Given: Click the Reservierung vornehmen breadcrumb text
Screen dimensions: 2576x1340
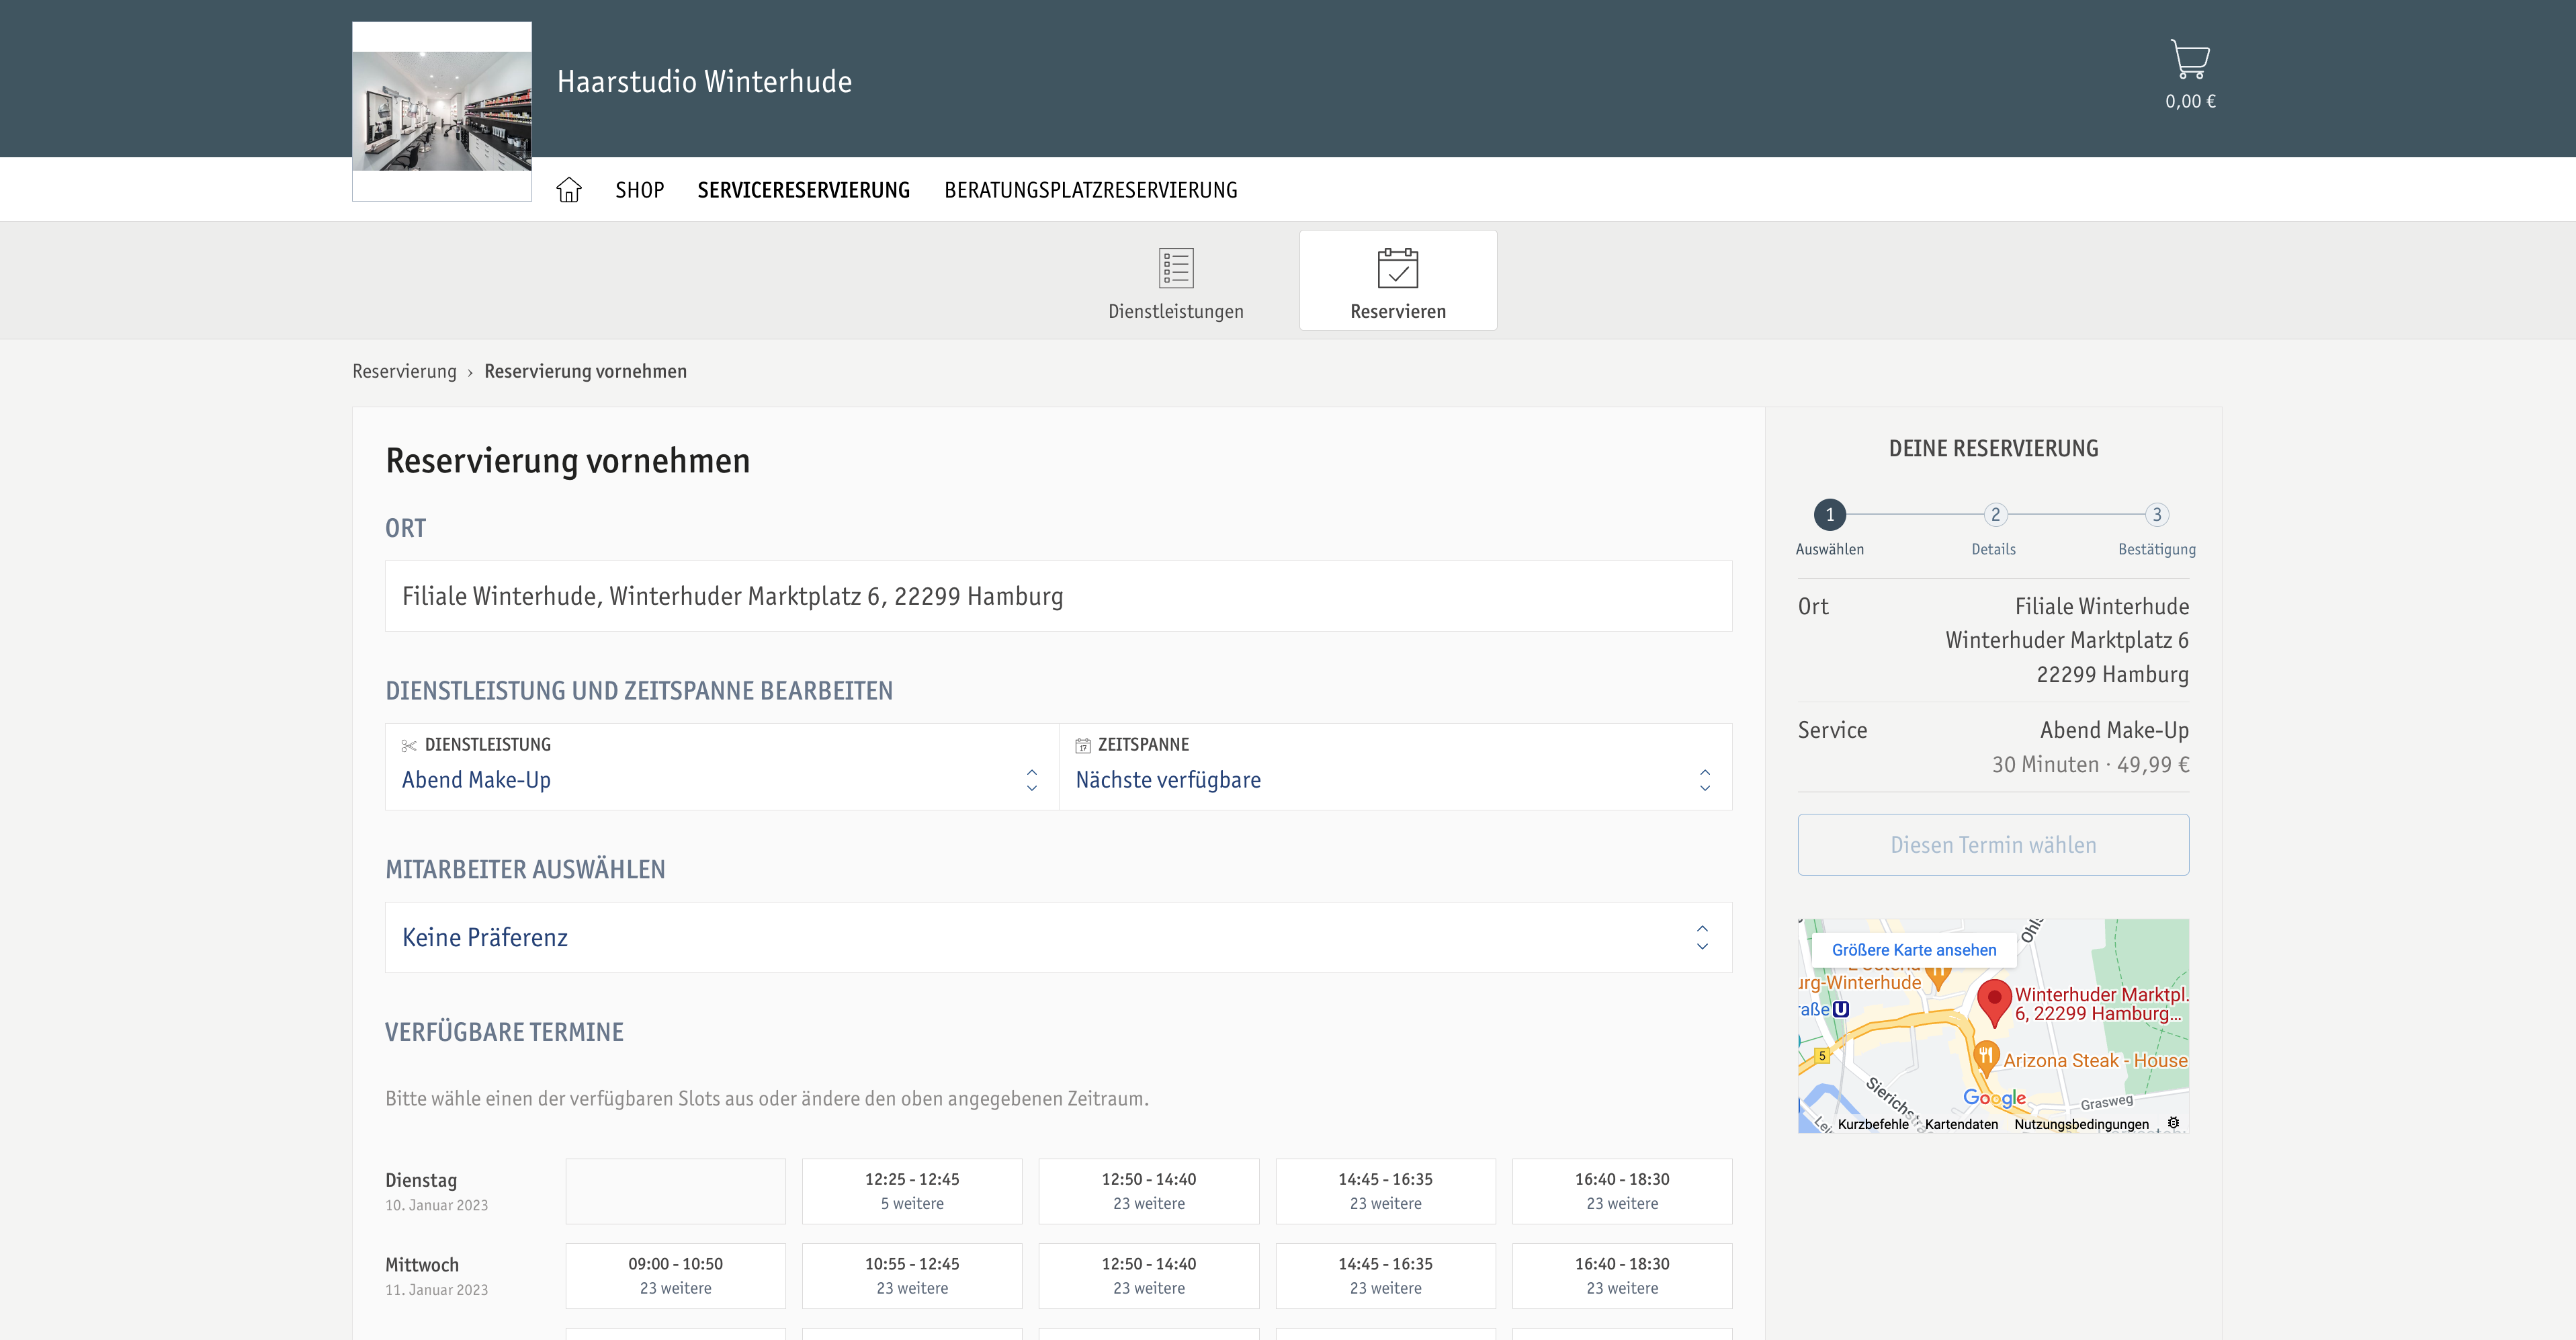Looking at the screenshot, I should click(585, 371).
